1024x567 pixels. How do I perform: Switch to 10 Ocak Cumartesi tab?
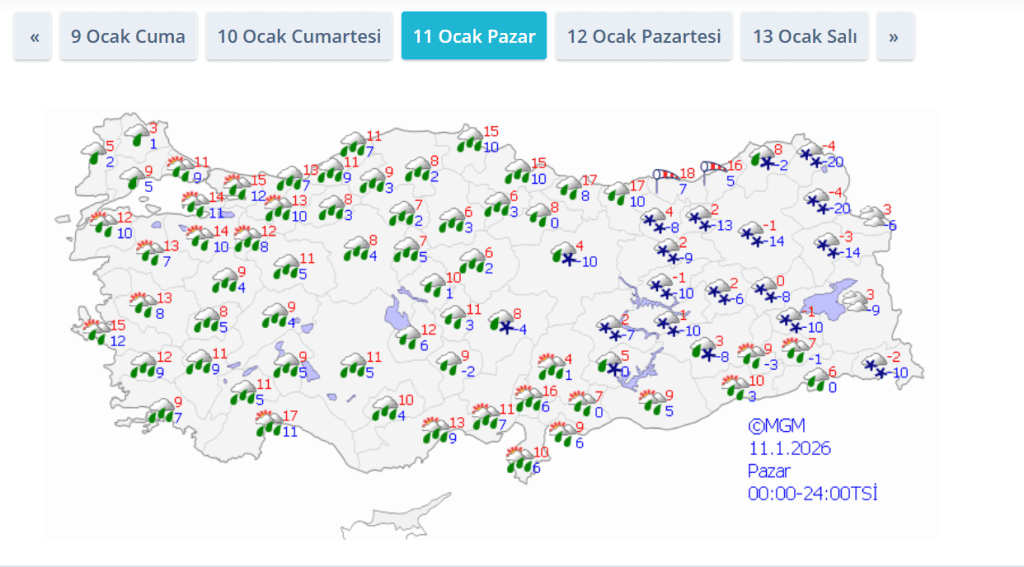pyautogui.click(x=299, y=36)
